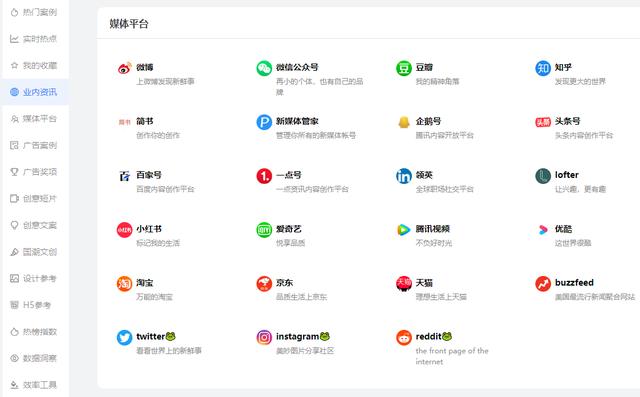Click the 简书 Jianshu logo icon
This screenshot has height=397, width=640.
[x=124, y=122]
